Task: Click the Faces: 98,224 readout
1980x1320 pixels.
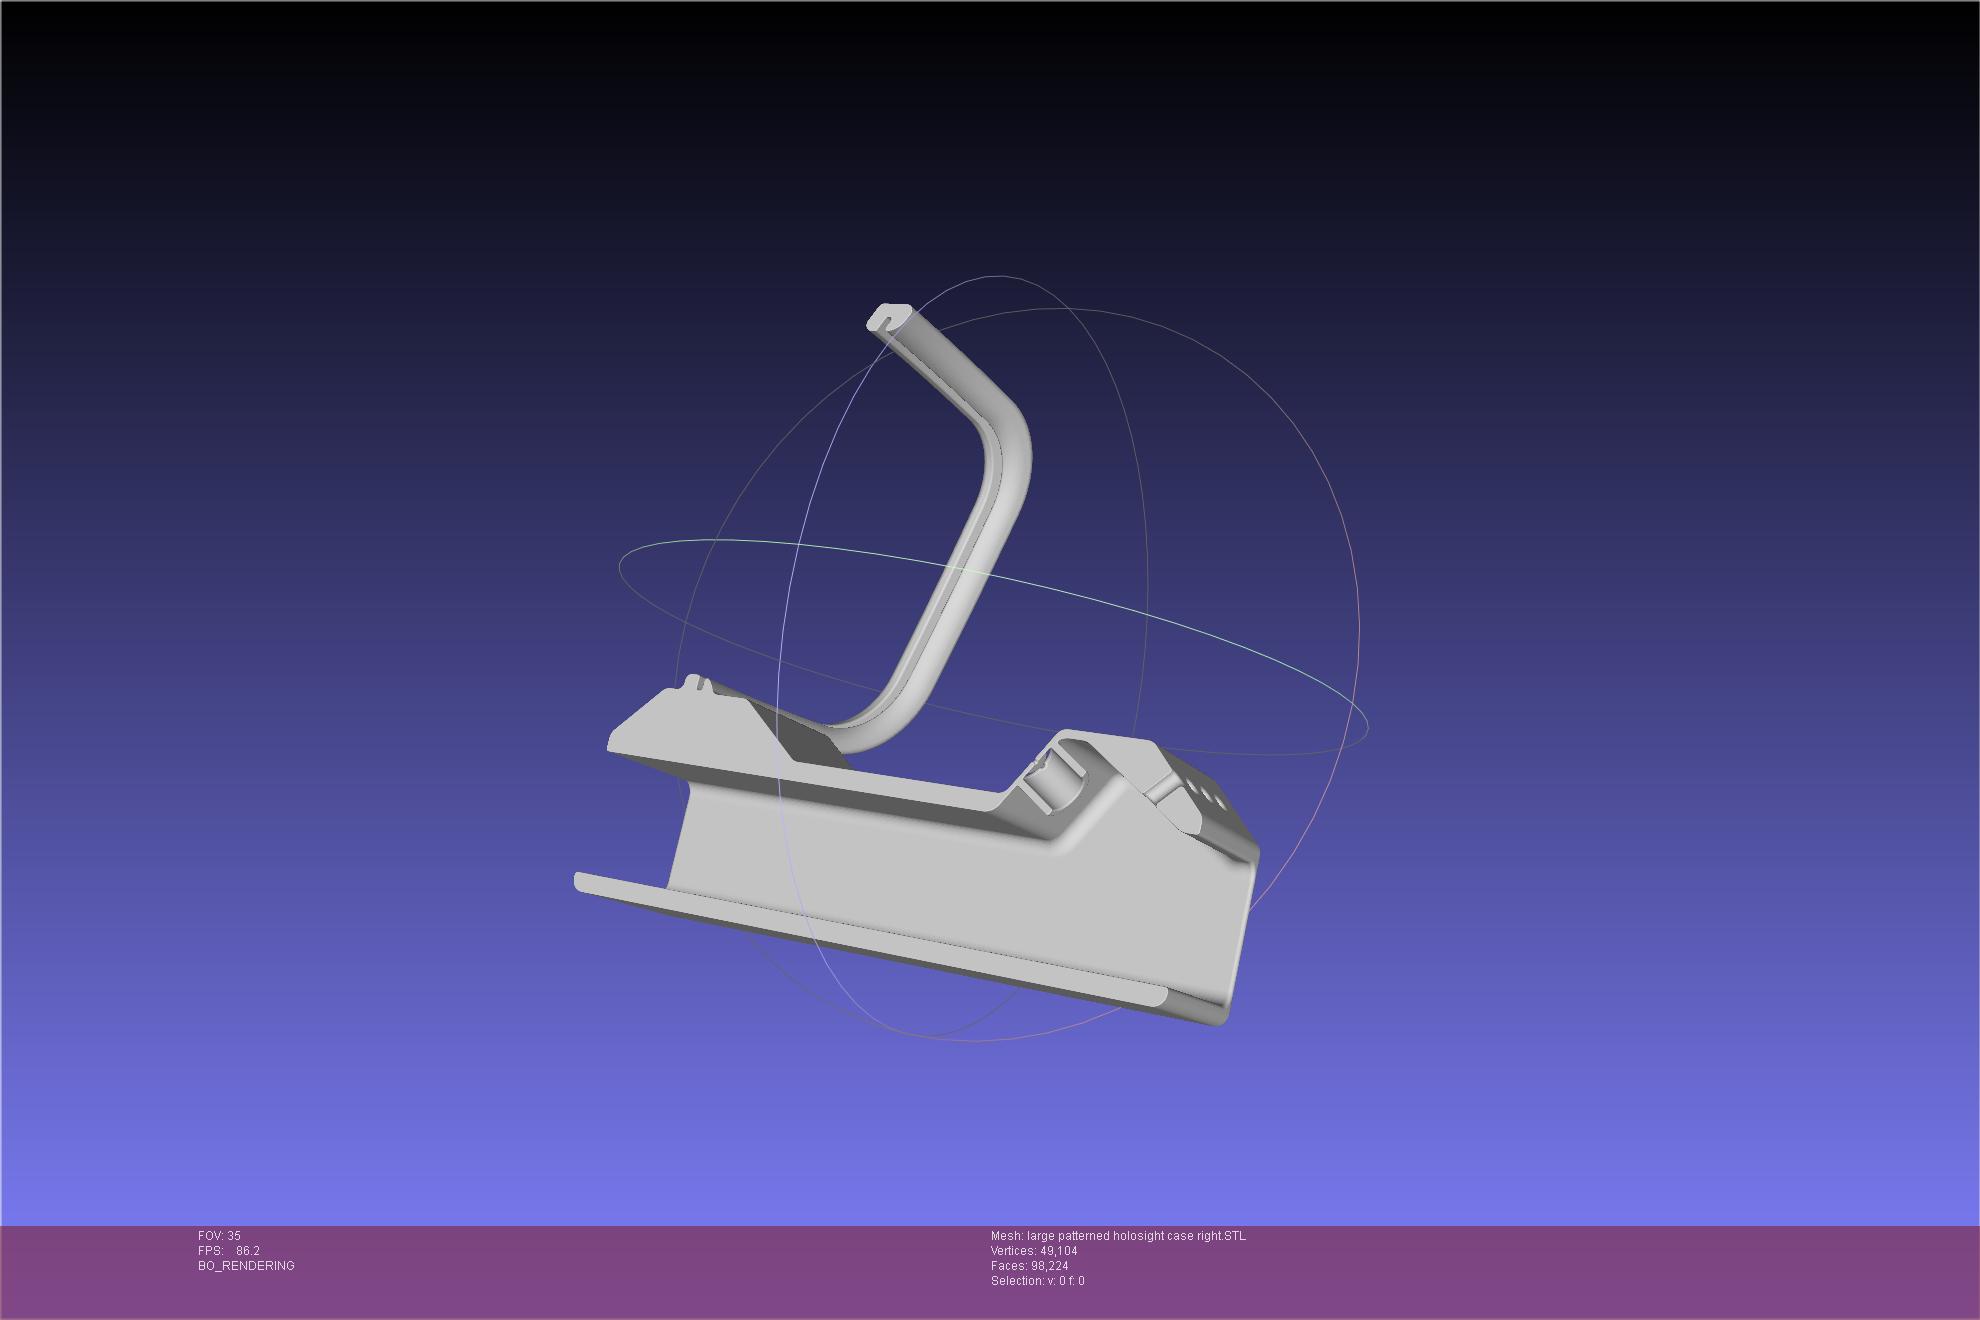Action: click(1029, 1266)
